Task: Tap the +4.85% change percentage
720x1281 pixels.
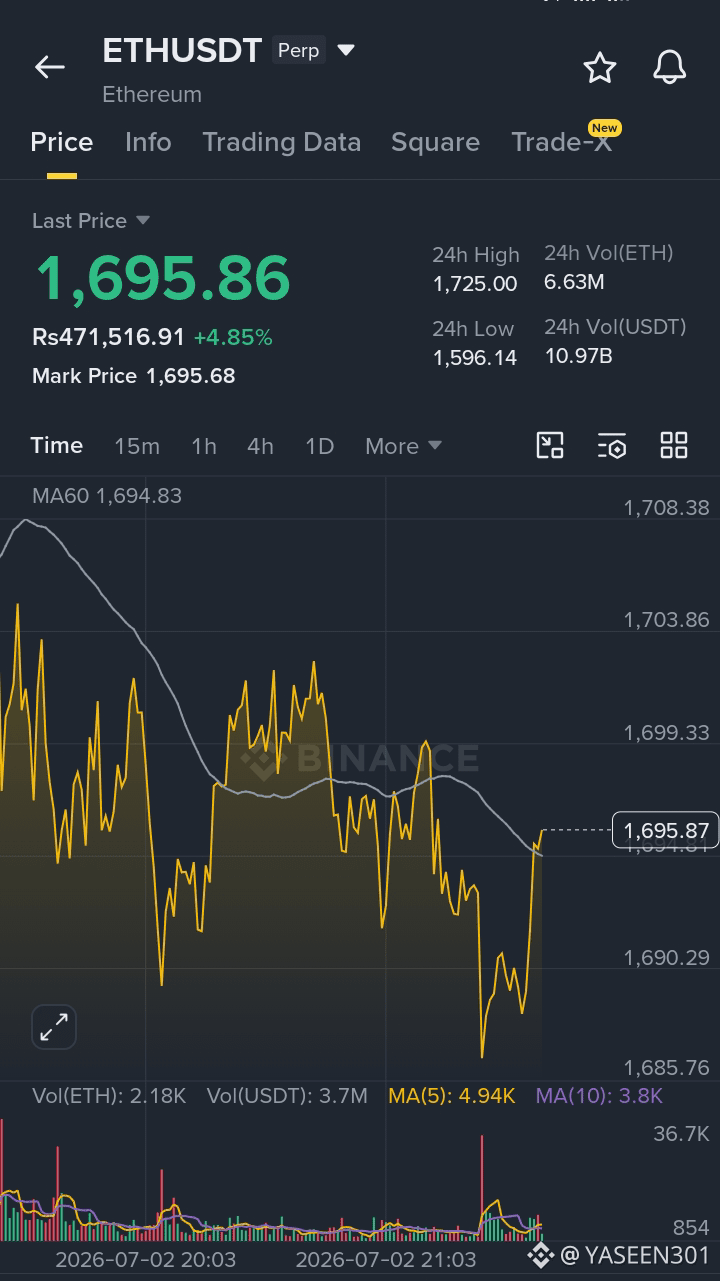Action: [x=233, y=338]
